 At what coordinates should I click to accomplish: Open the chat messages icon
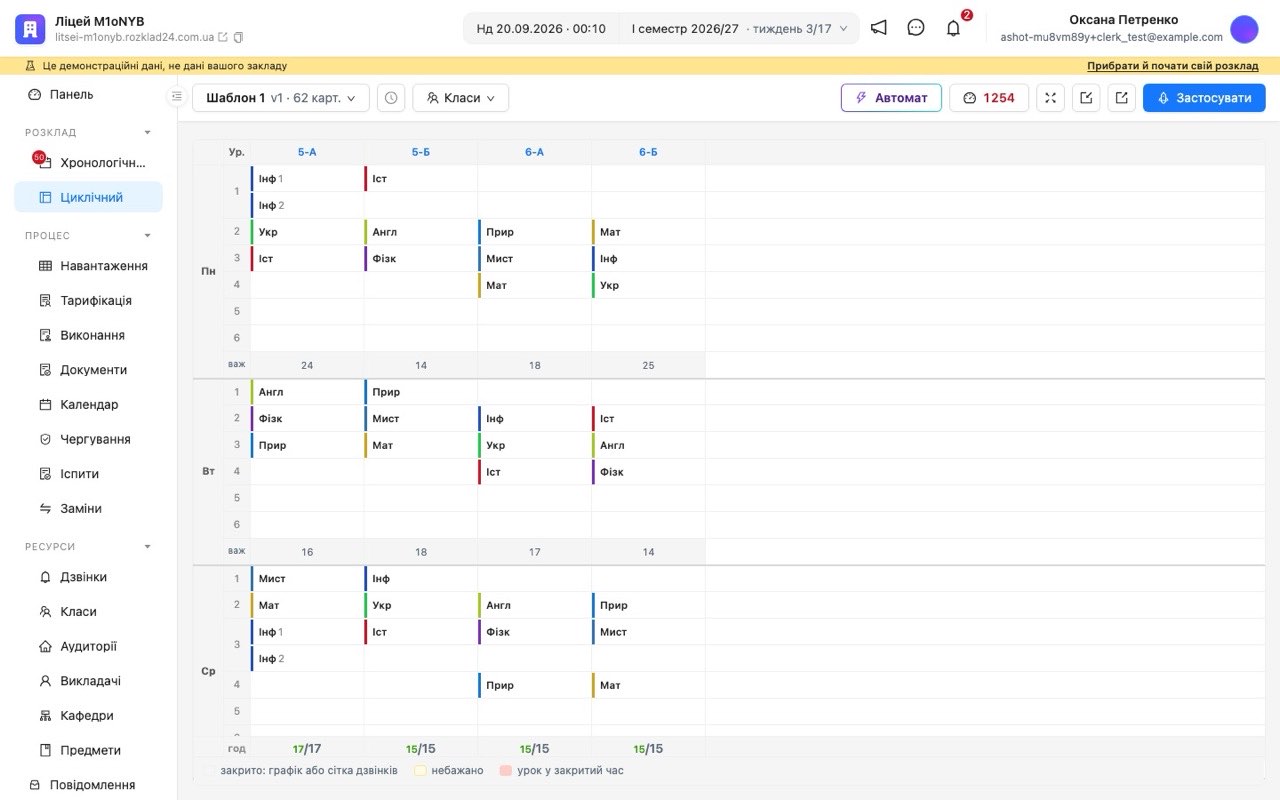coord(916,28)
